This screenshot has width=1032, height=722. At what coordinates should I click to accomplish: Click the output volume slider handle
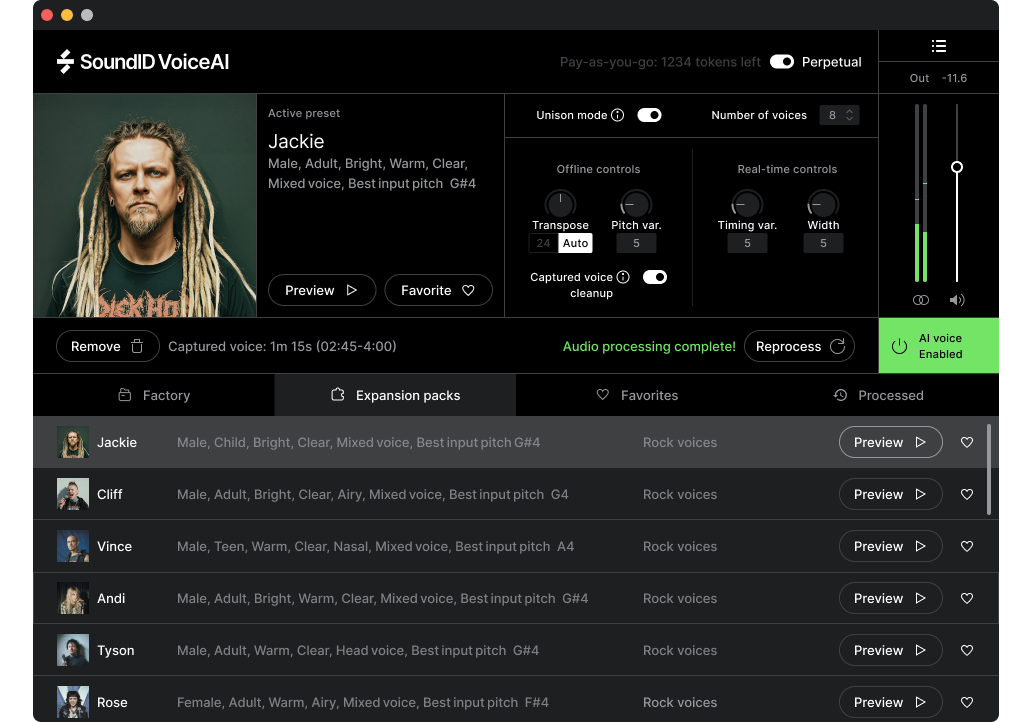click(x=957, y=167)
